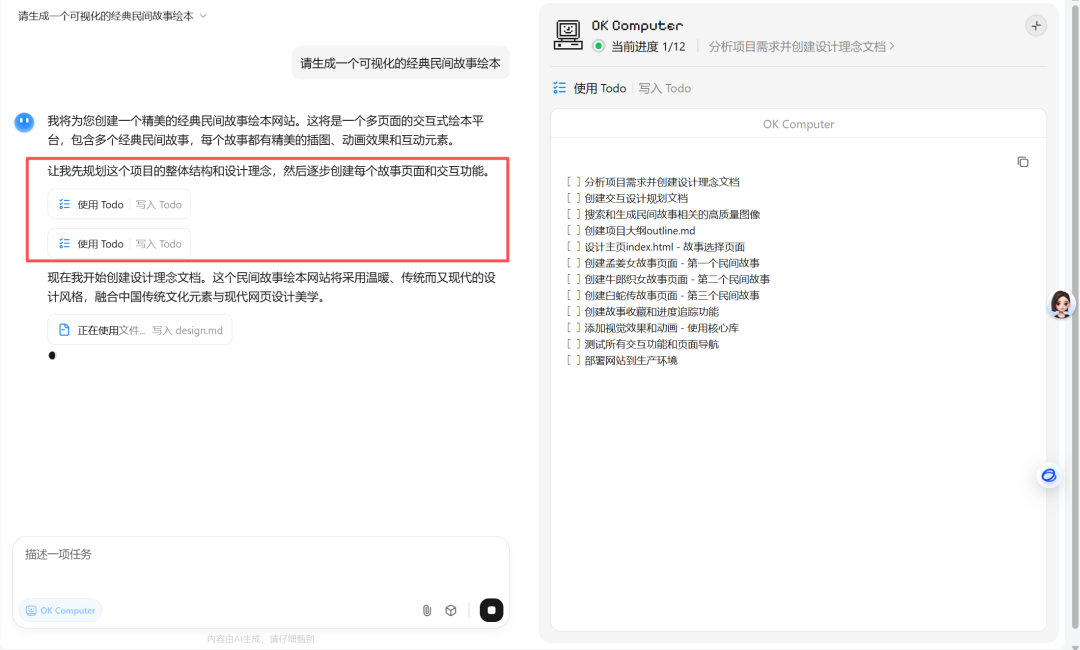Image resolution: width=1080 pixels, height=650 pixels.
Task: Switch to 写入 Todo label
Action: [664, 87]
